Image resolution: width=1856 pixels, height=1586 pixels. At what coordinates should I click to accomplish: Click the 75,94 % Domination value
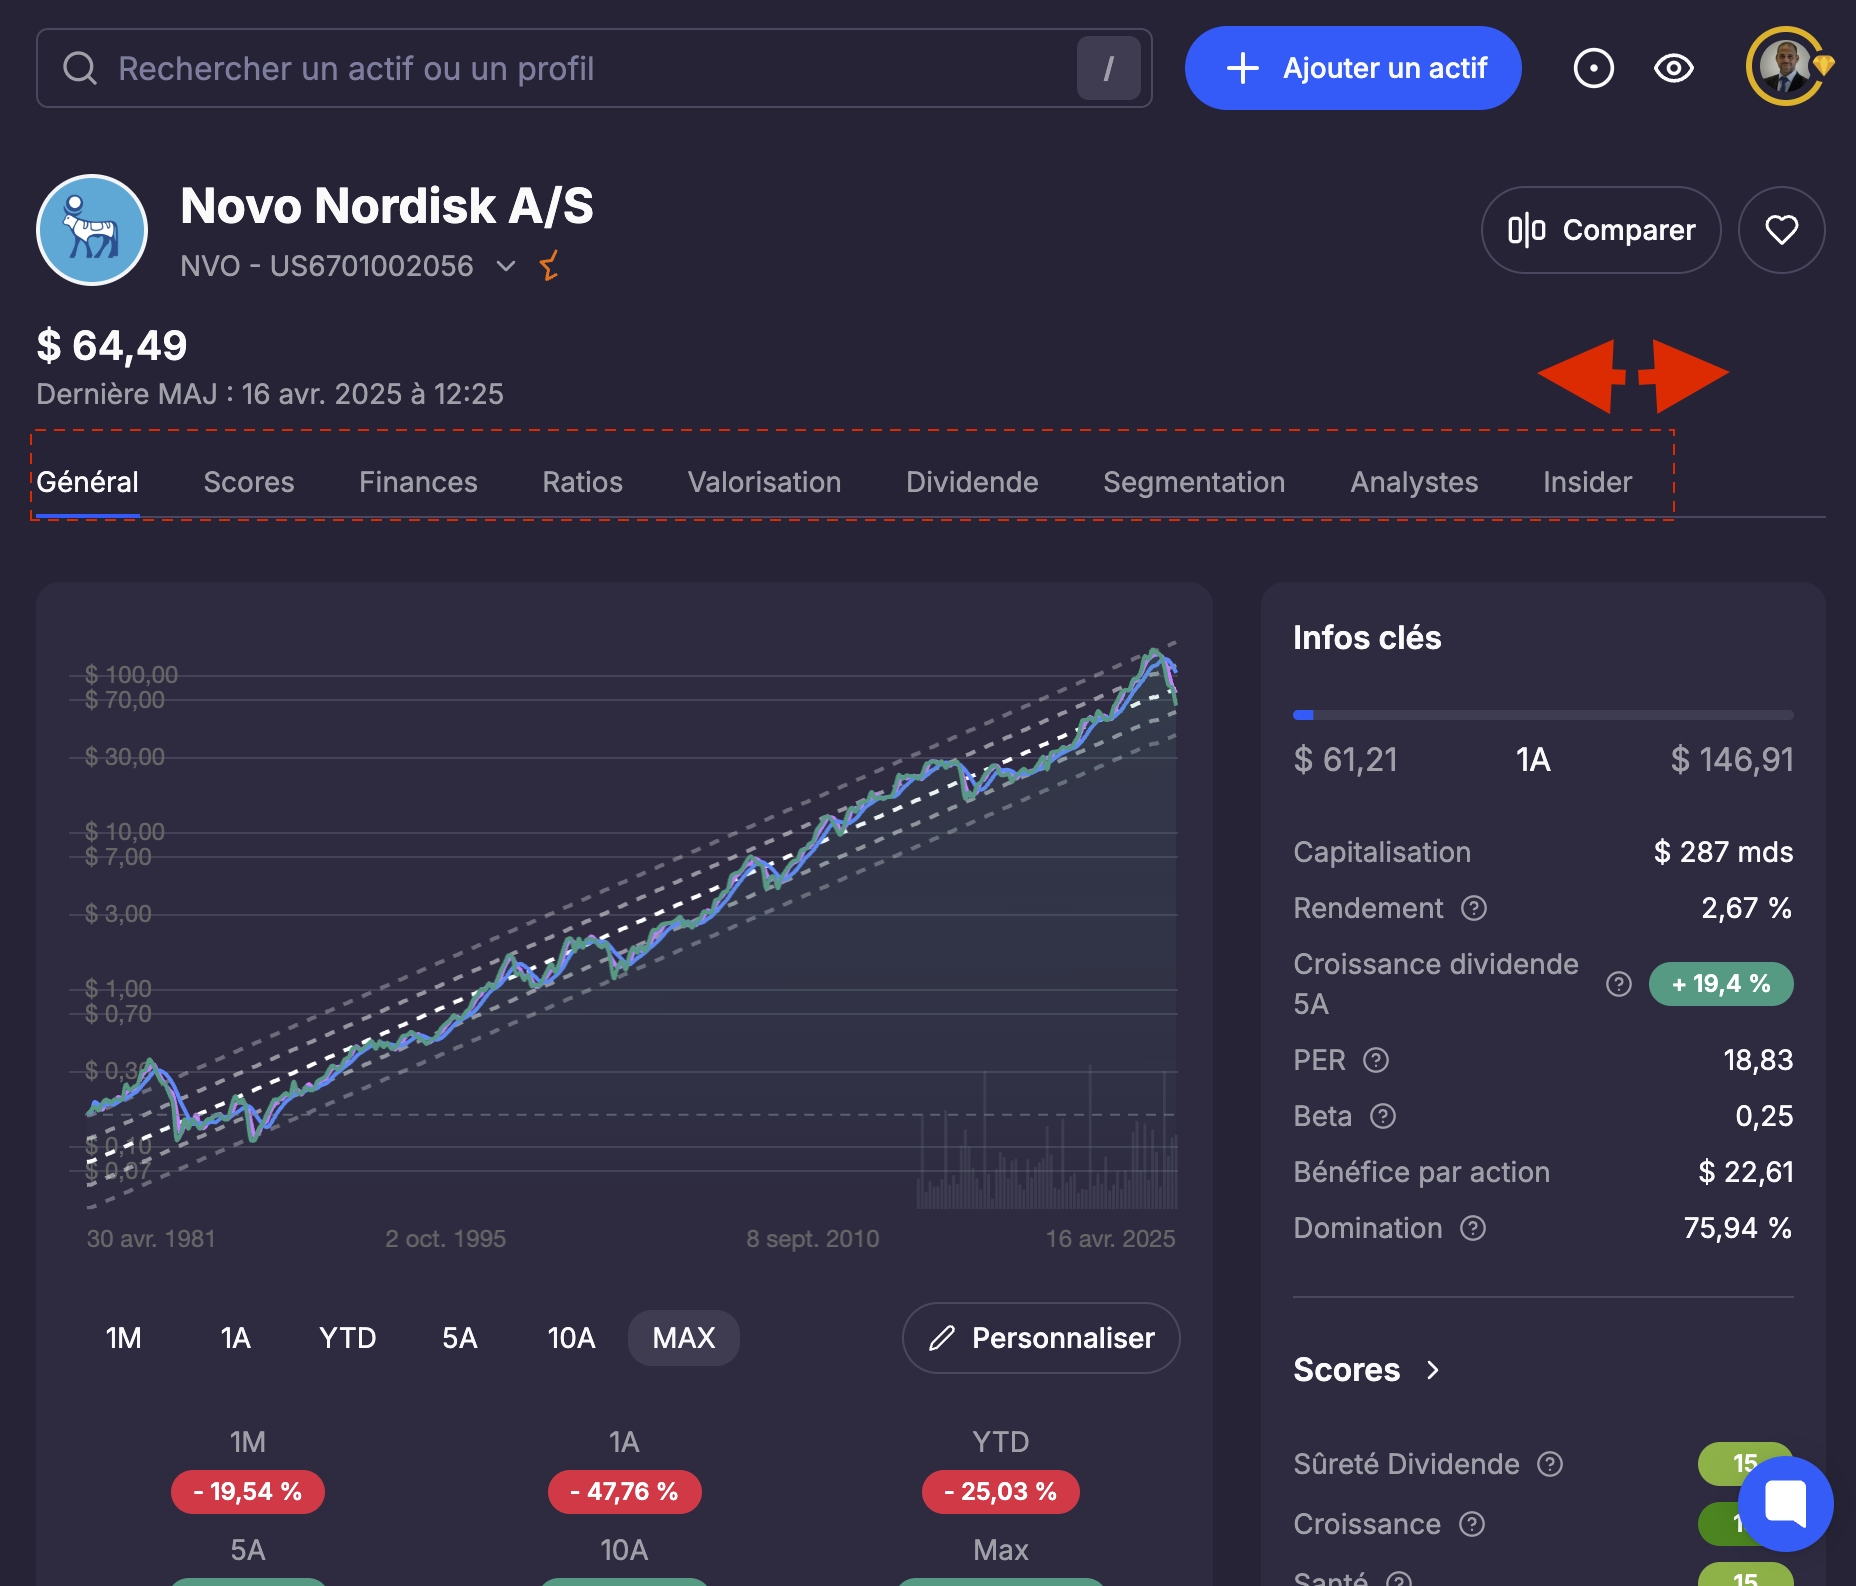(1738, 1228)
